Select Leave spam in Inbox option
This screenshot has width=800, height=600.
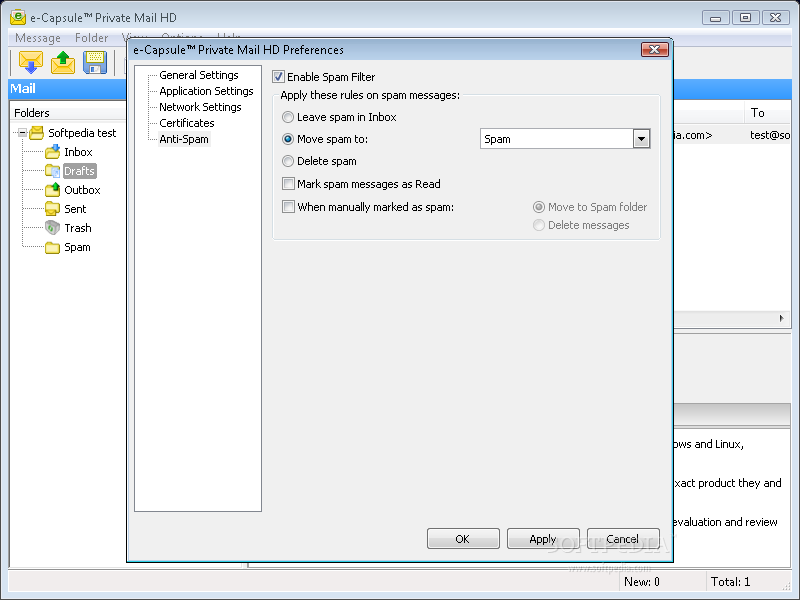click(288, 117)
